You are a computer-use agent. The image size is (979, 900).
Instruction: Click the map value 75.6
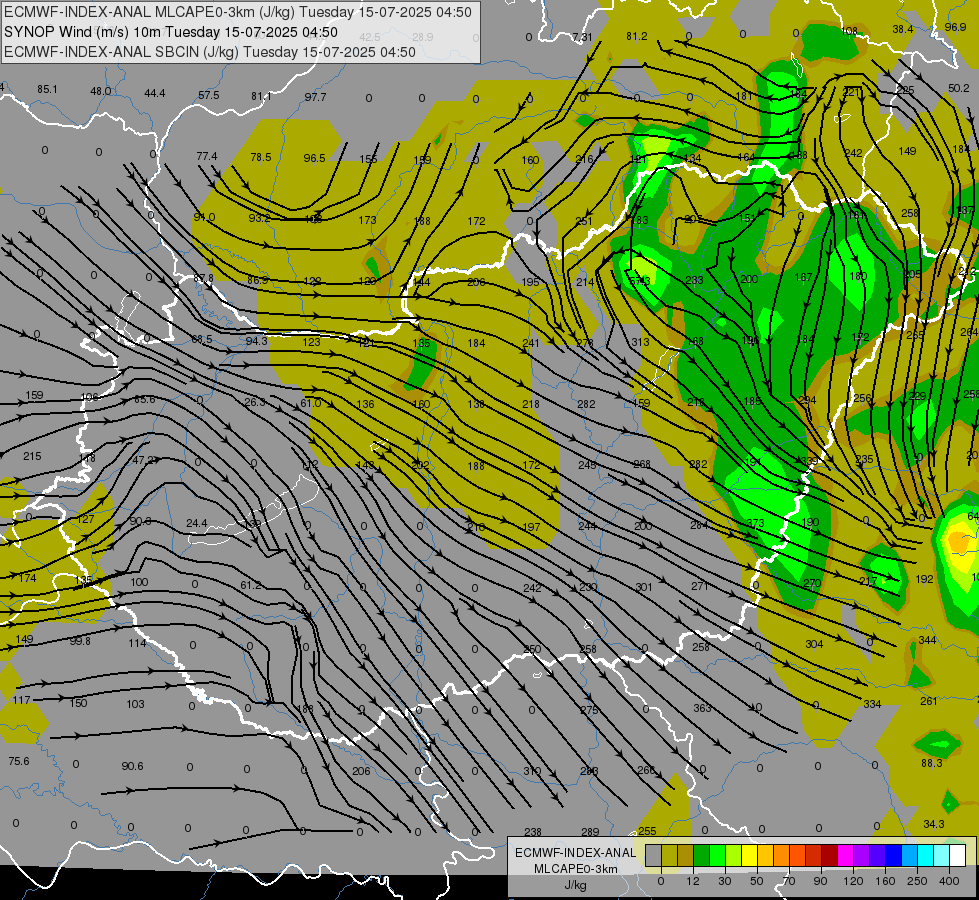pyautogui.click(x=19, y=761)
